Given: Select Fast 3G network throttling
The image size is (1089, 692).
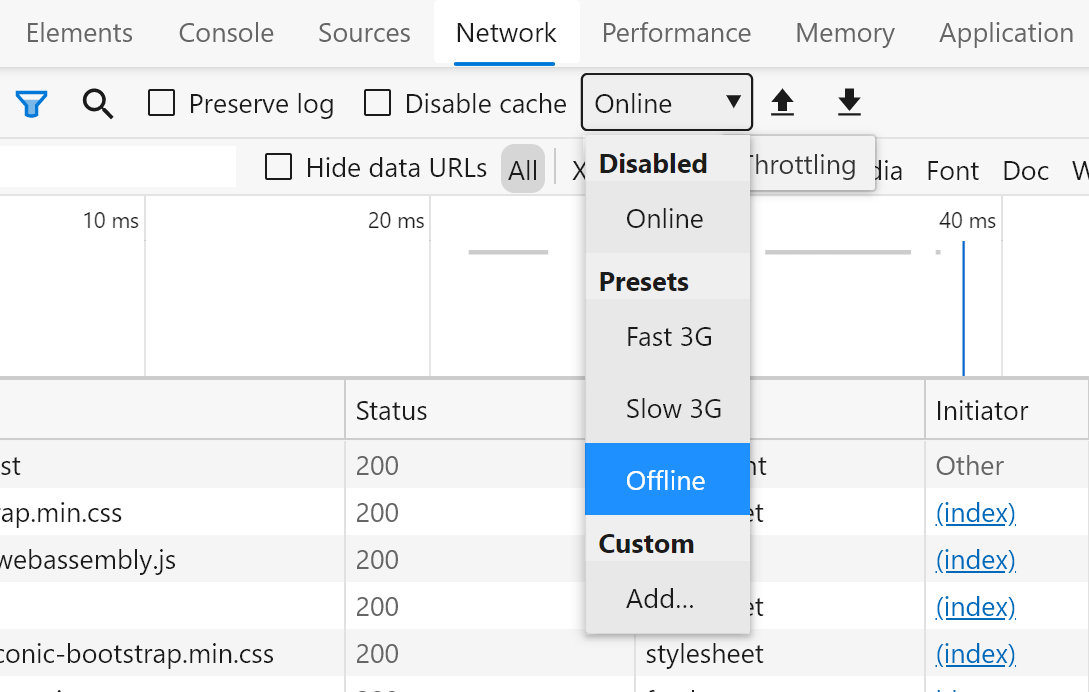Looking at the screenshot, I should click(668, 337).
